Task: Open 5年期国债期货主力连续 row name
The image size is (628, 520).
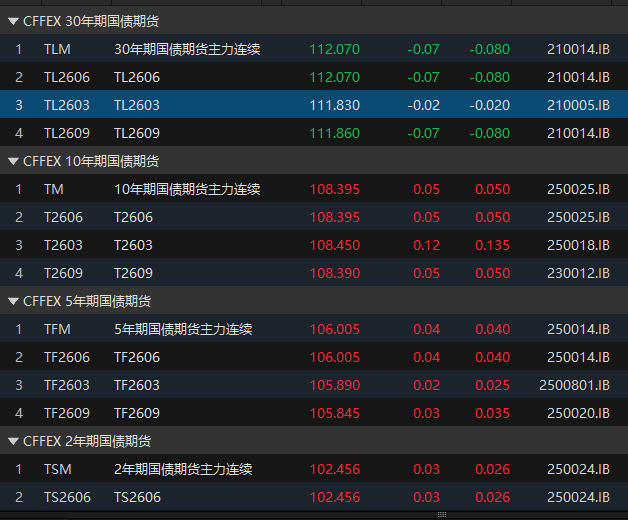Action: click(x=183, y=329)
